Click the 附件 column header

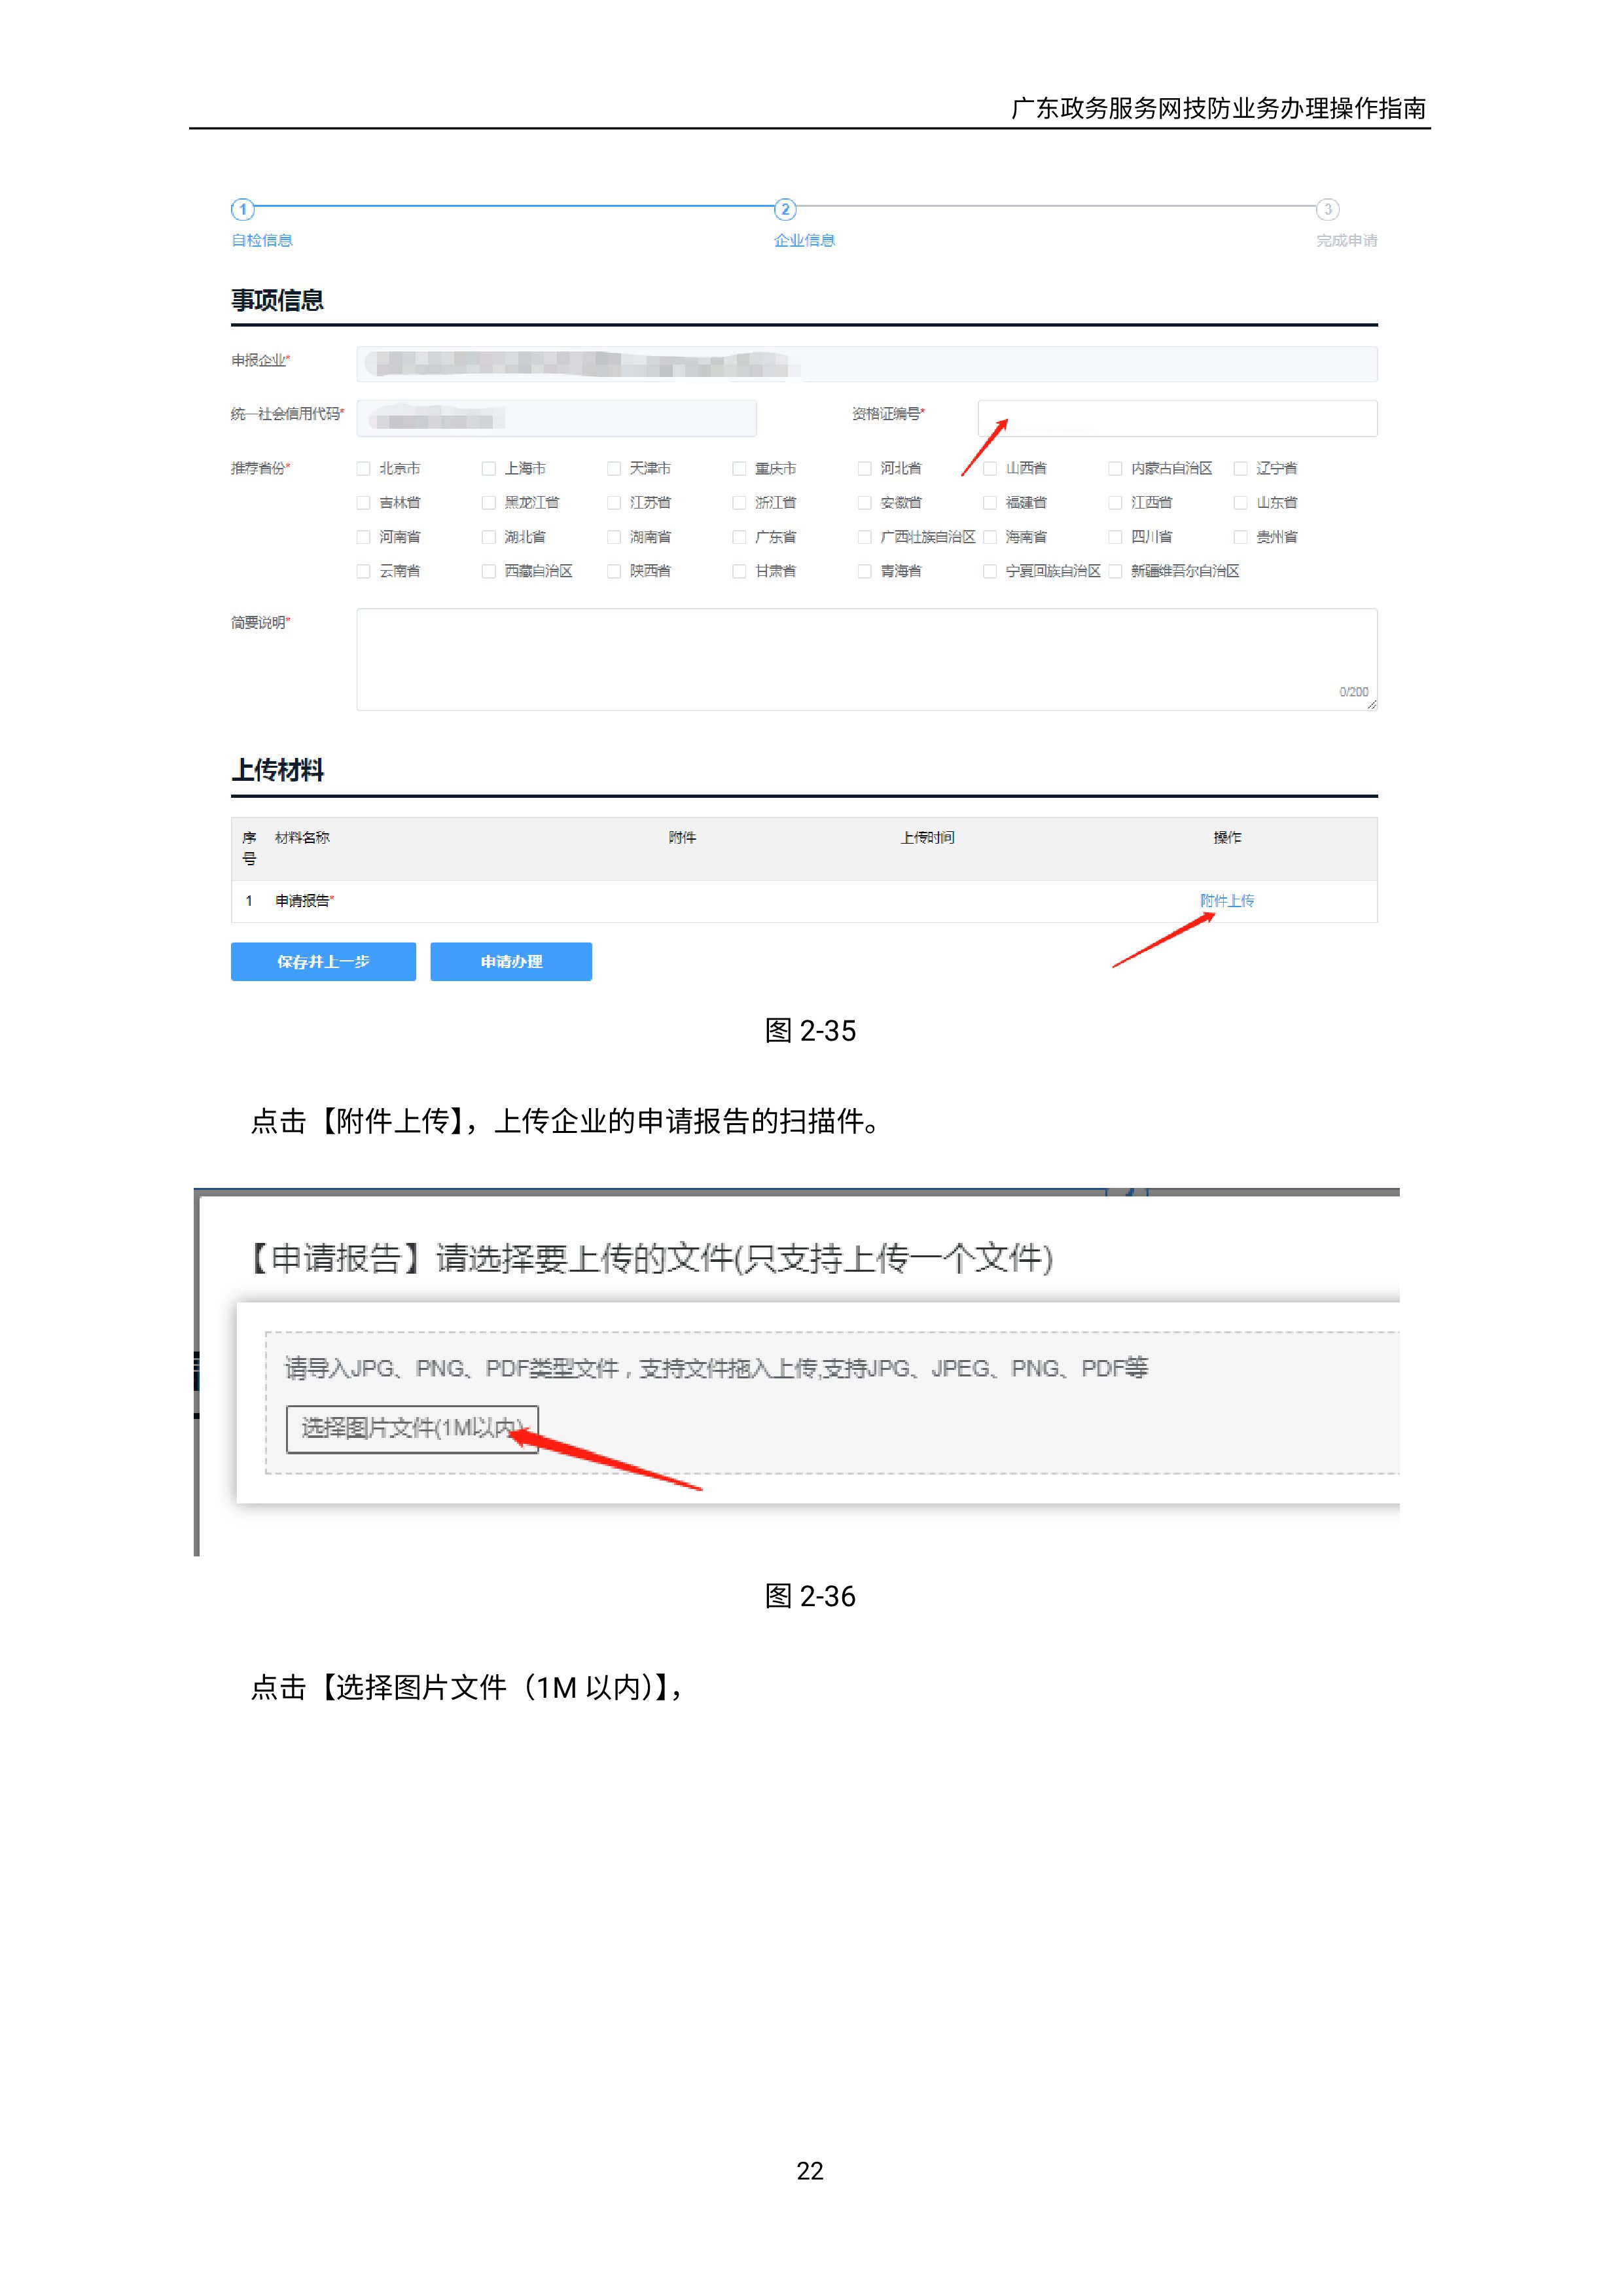pos(683,838)
